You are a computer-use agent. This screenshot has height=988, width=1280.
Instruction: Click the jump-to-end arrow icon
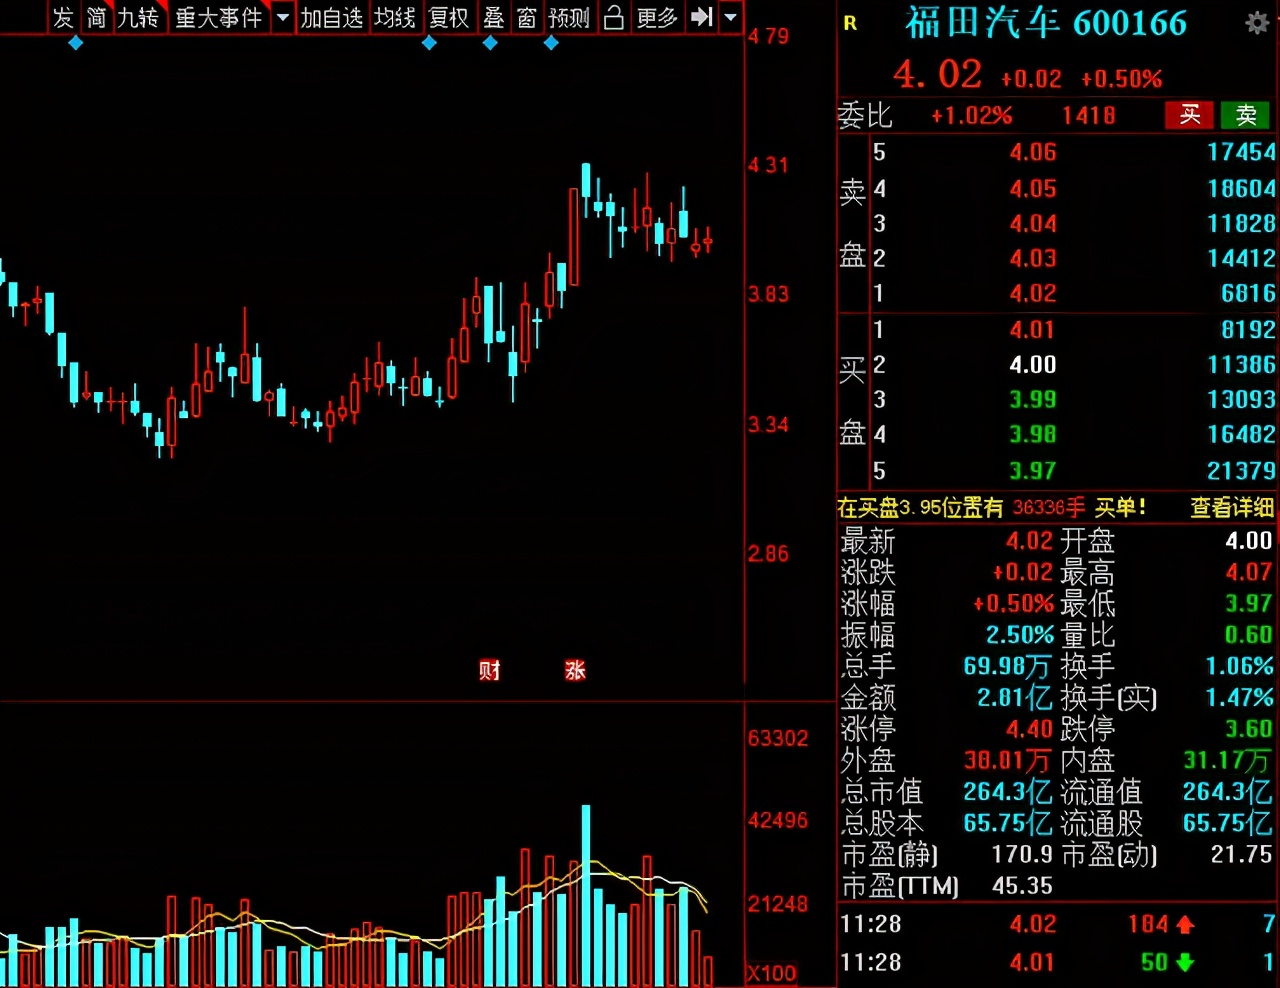click(702, 17)
